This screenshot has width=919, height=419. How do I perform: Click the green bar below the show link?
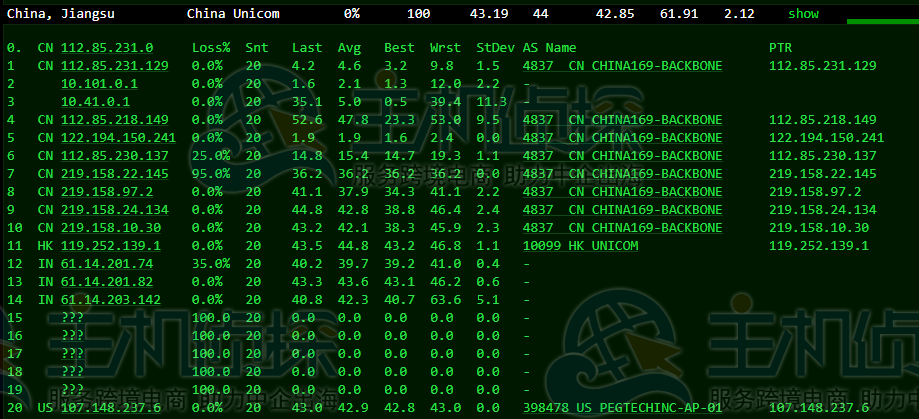click(x=882, y=21)
